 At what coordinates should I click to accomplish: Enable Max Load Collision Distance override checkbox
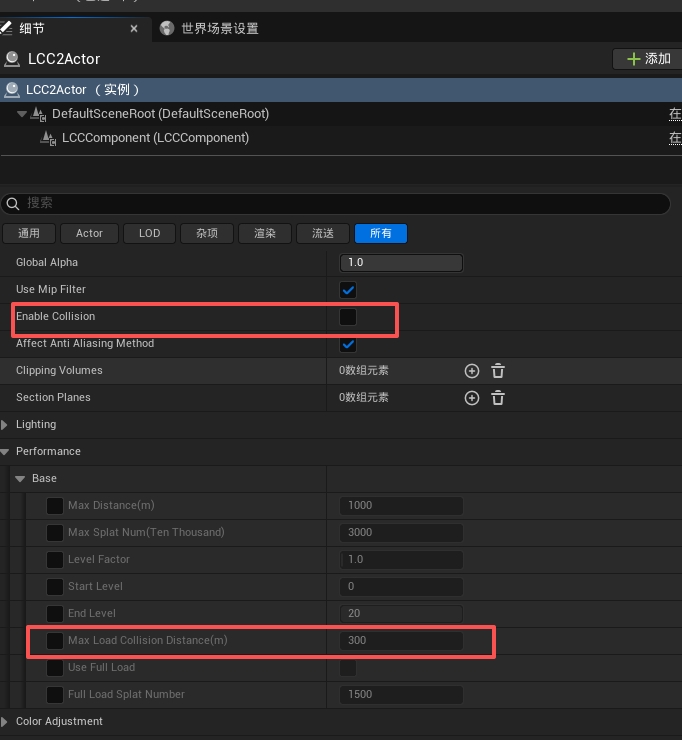pos(55,640)
